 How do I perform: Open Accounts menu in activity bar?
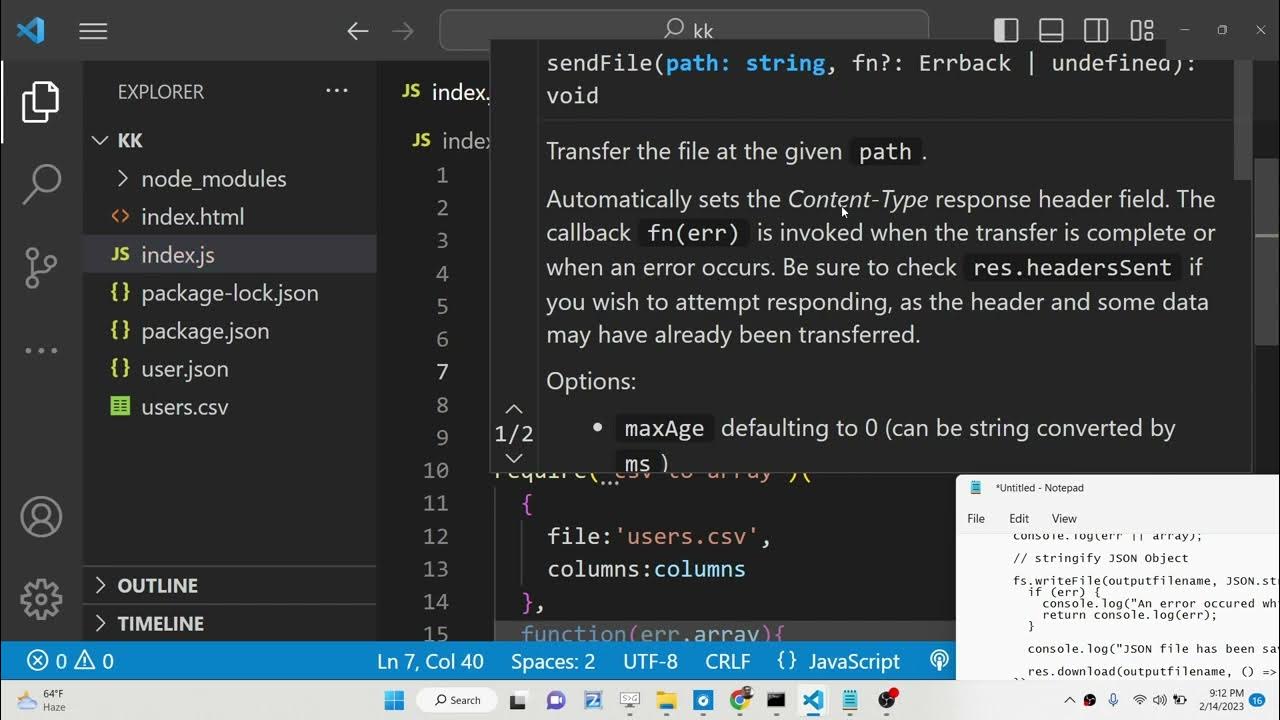(x=41, y=517)
